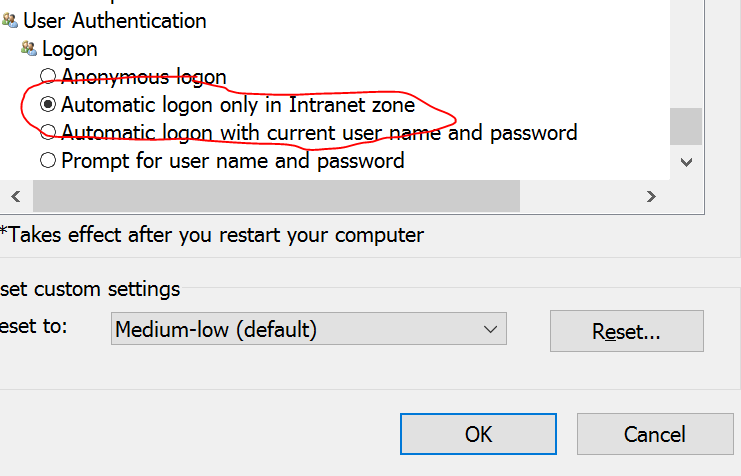The image size is (741, 476).
Task: Confirm settings with the OK button
Action: tap(479, 434)
